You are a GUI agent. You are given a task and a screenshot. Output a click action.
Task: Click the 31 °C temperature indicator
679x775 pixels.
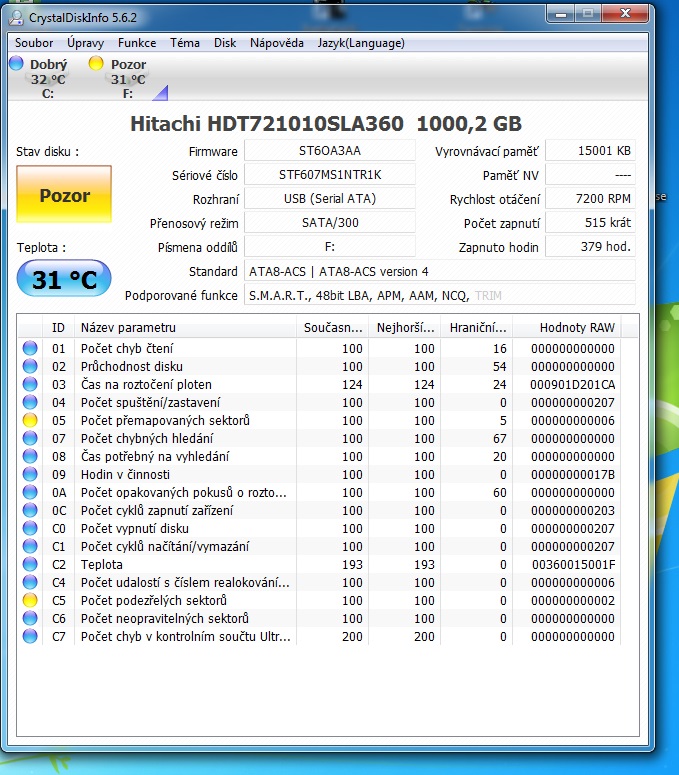[64, 279]
